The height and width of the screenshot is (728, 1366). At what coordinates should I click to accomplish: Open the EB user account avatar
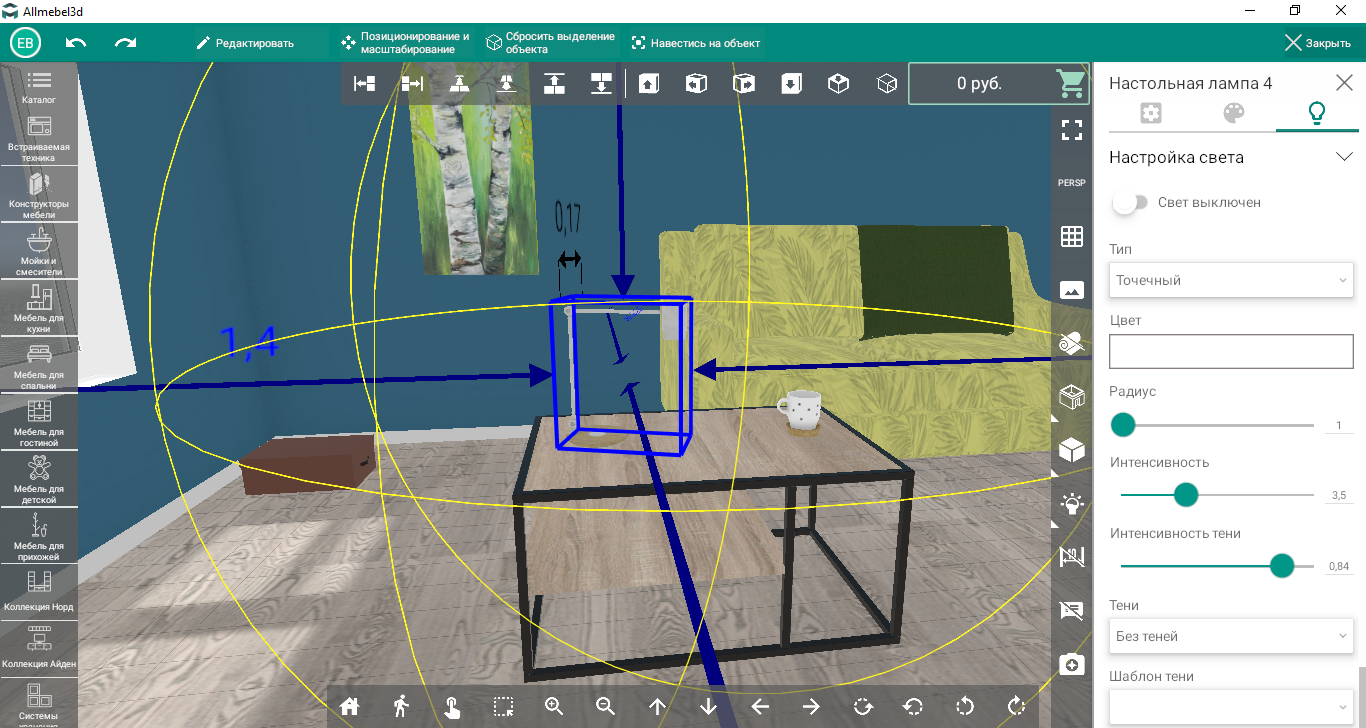(26, 43)
